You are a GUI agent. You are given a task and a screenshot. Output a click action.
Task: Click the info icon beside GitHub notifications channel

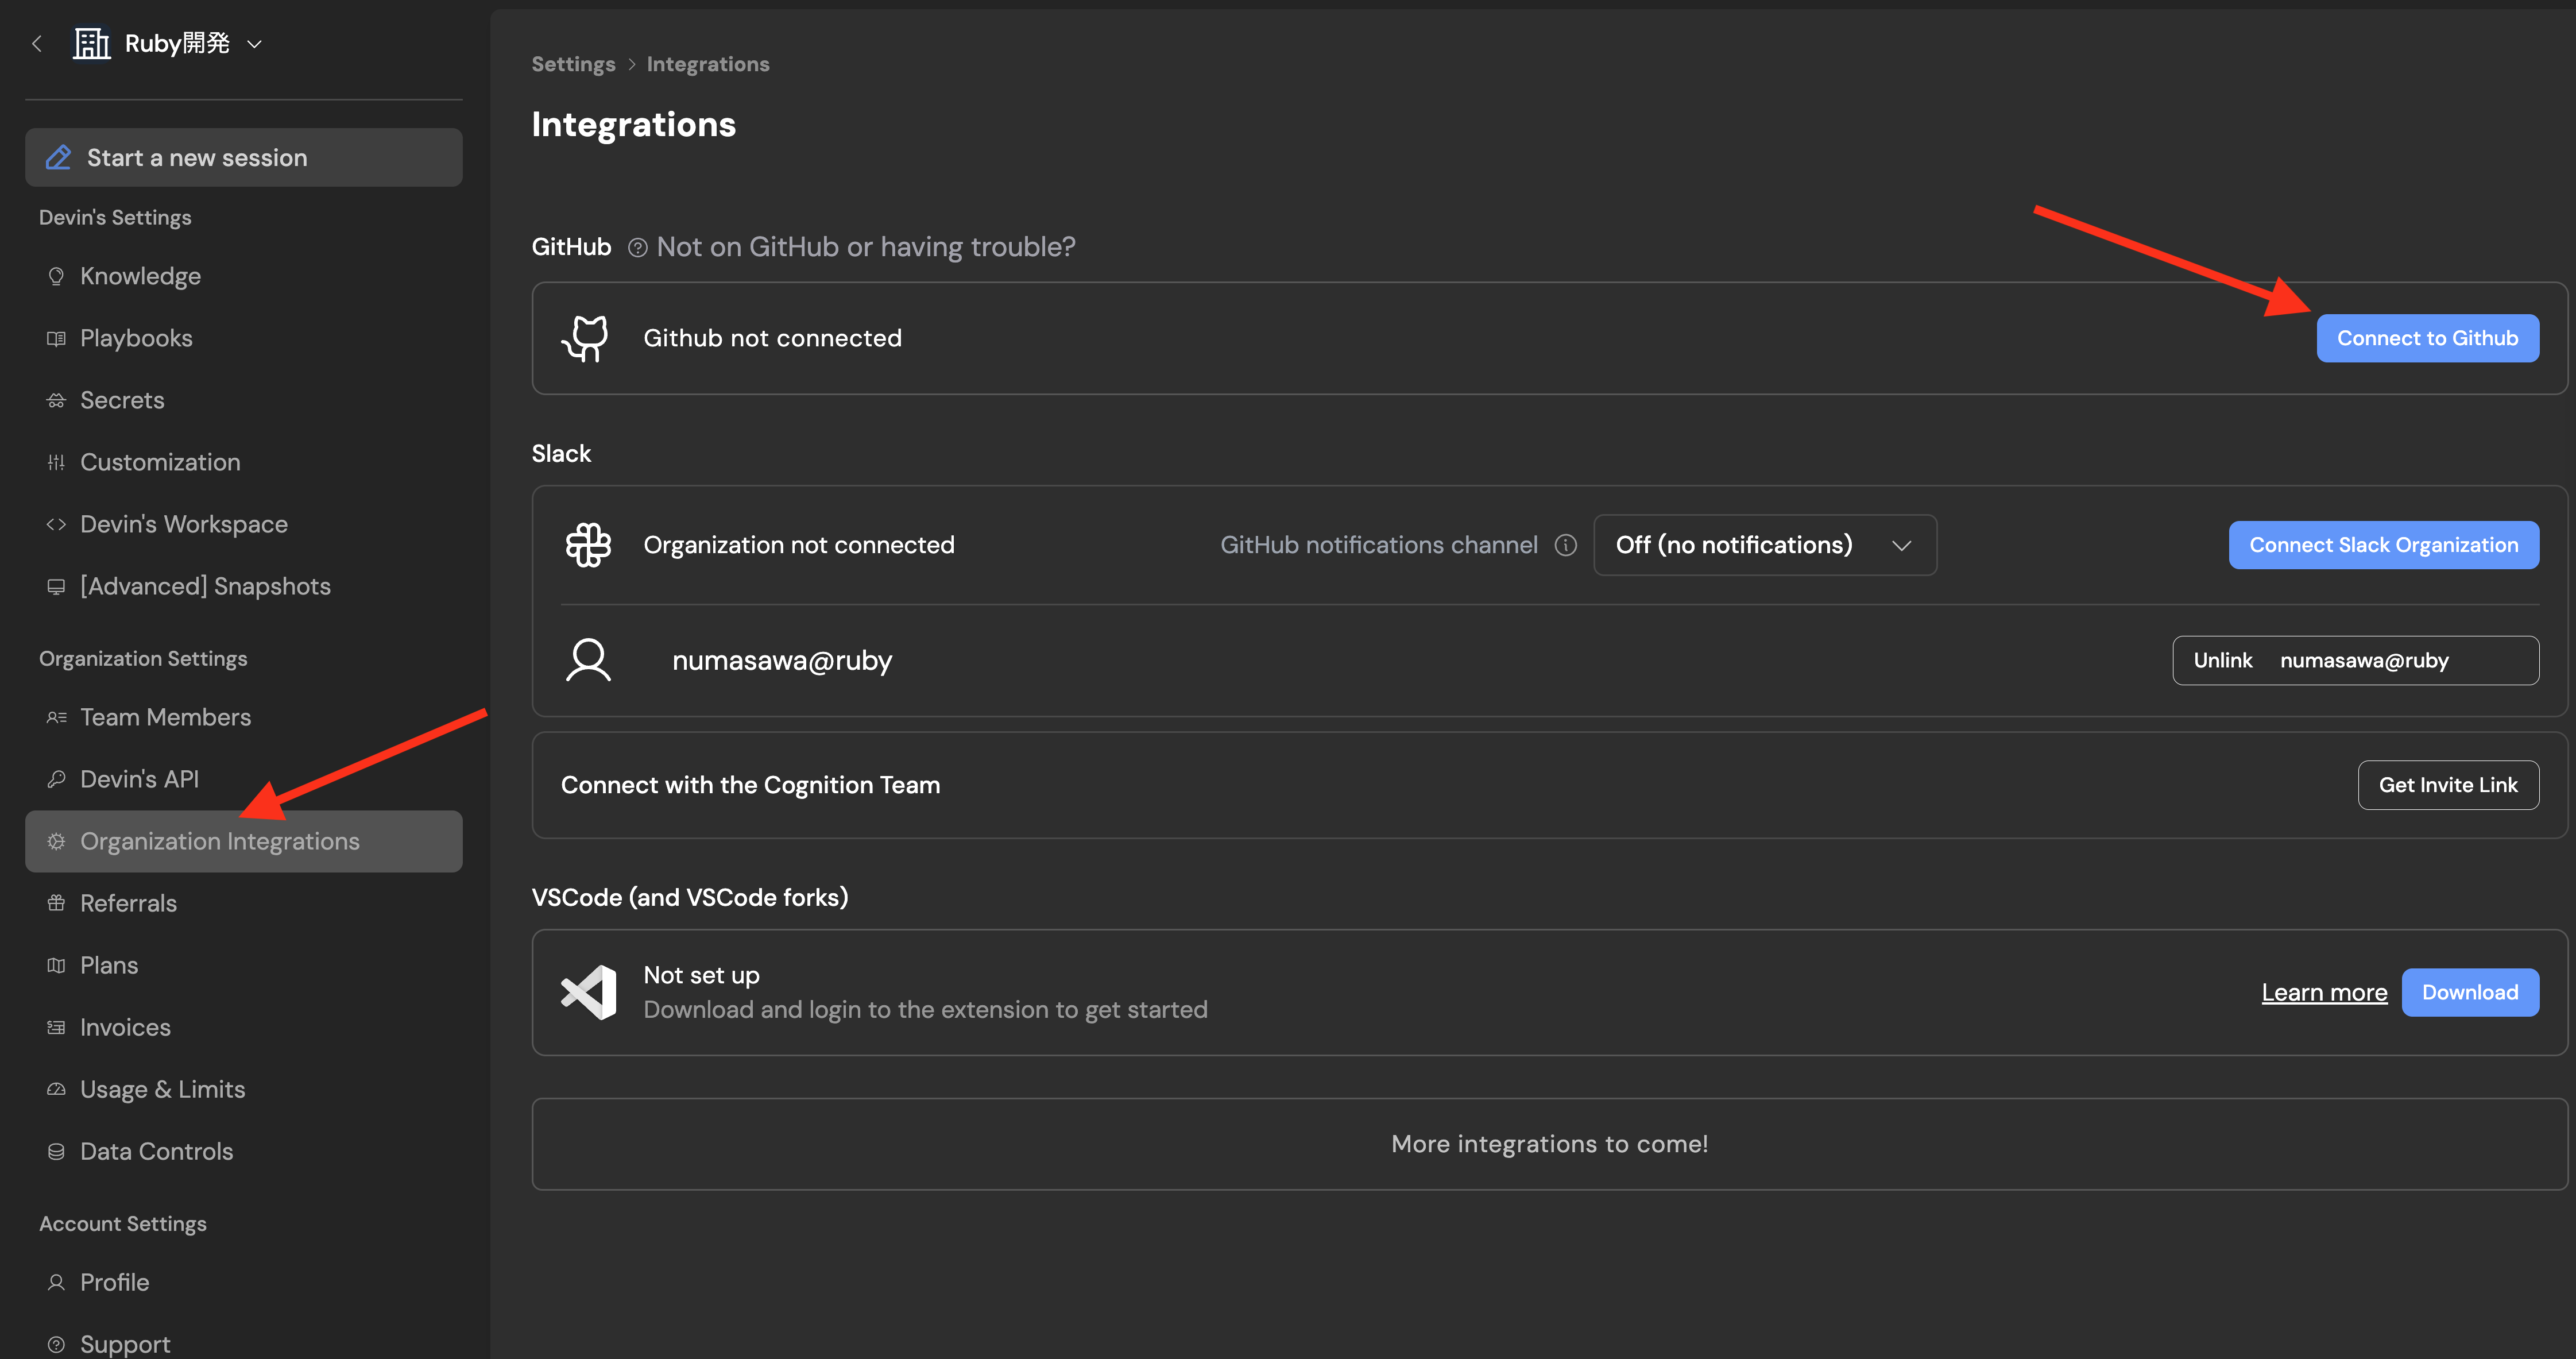1565,545
